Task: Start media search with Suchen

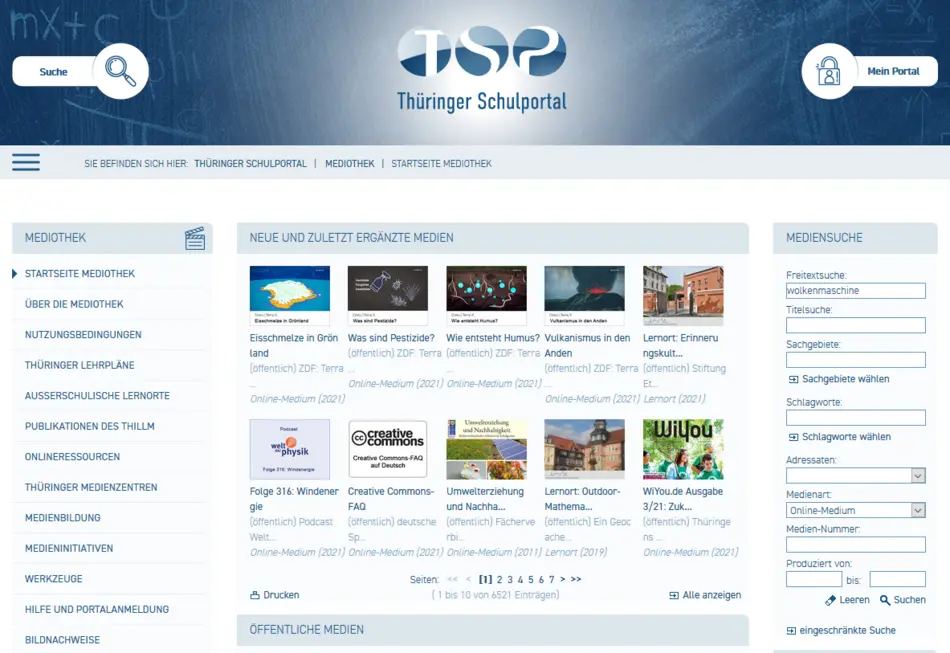Action: pyautogui.click(x=902, y=600)
